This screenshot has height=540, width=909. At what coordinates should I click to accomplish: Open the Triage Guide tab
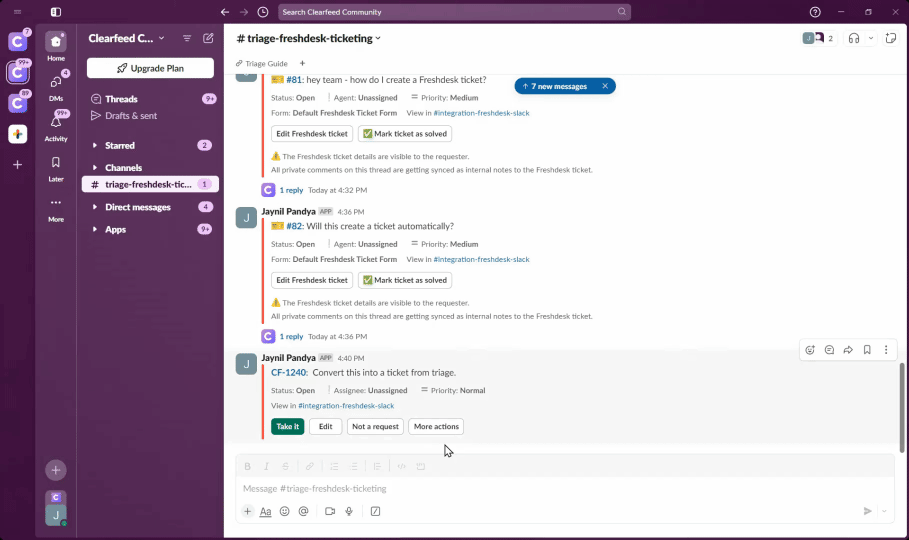pyautogui.click(x=262, y=63)
